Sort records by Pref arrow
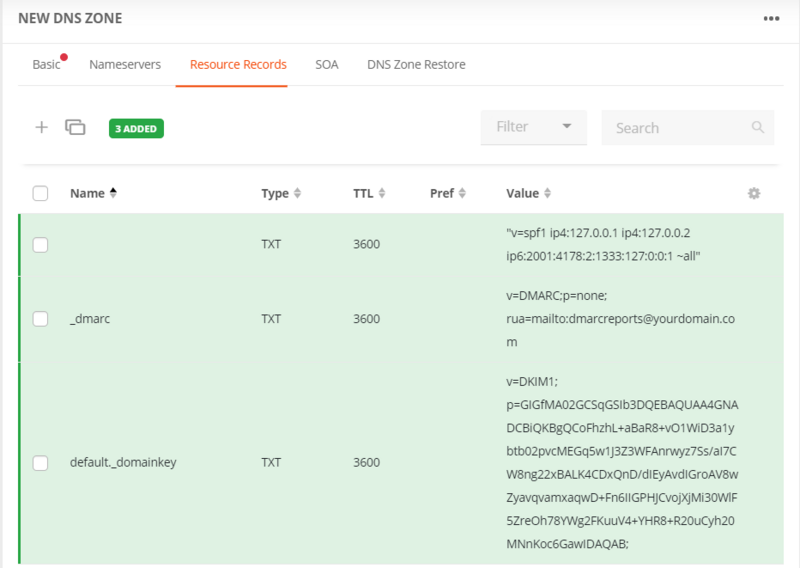 coord(462,193)
